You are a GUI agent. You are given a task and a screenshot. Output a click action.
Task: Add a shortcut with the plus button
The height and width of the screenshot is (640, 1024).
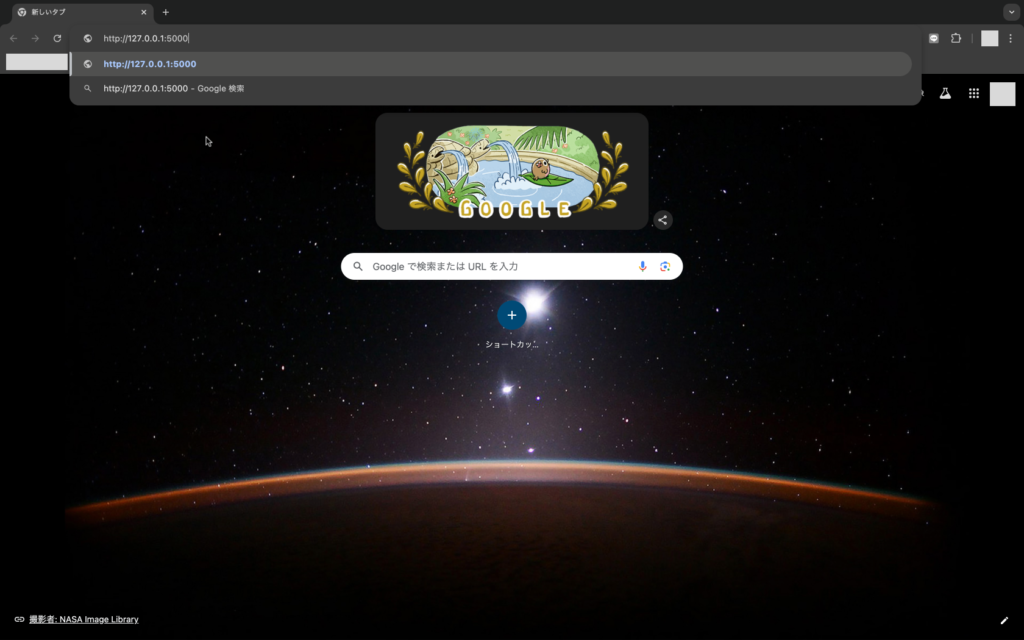pyautogui.click(x=512, y=315)
